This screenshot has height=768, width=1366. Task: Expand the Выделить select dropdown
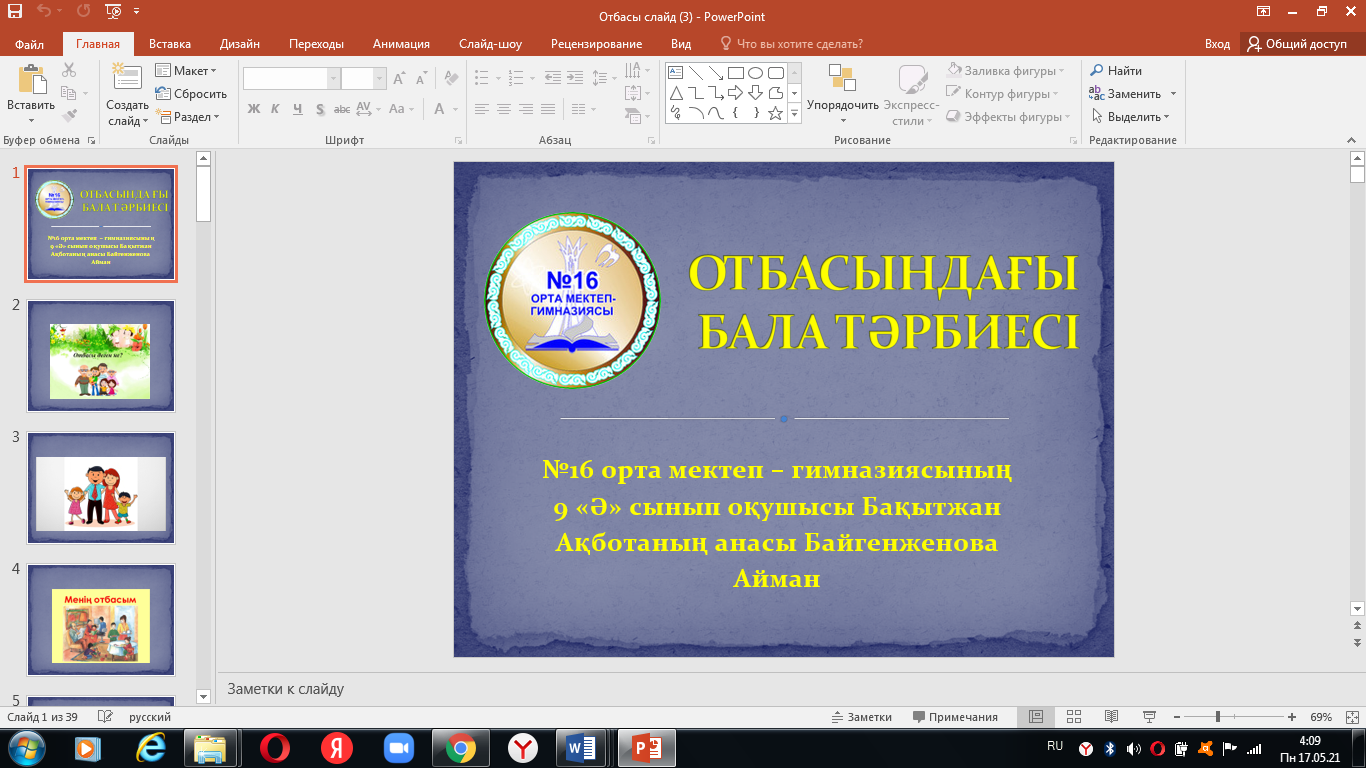tap(1131, 117)
